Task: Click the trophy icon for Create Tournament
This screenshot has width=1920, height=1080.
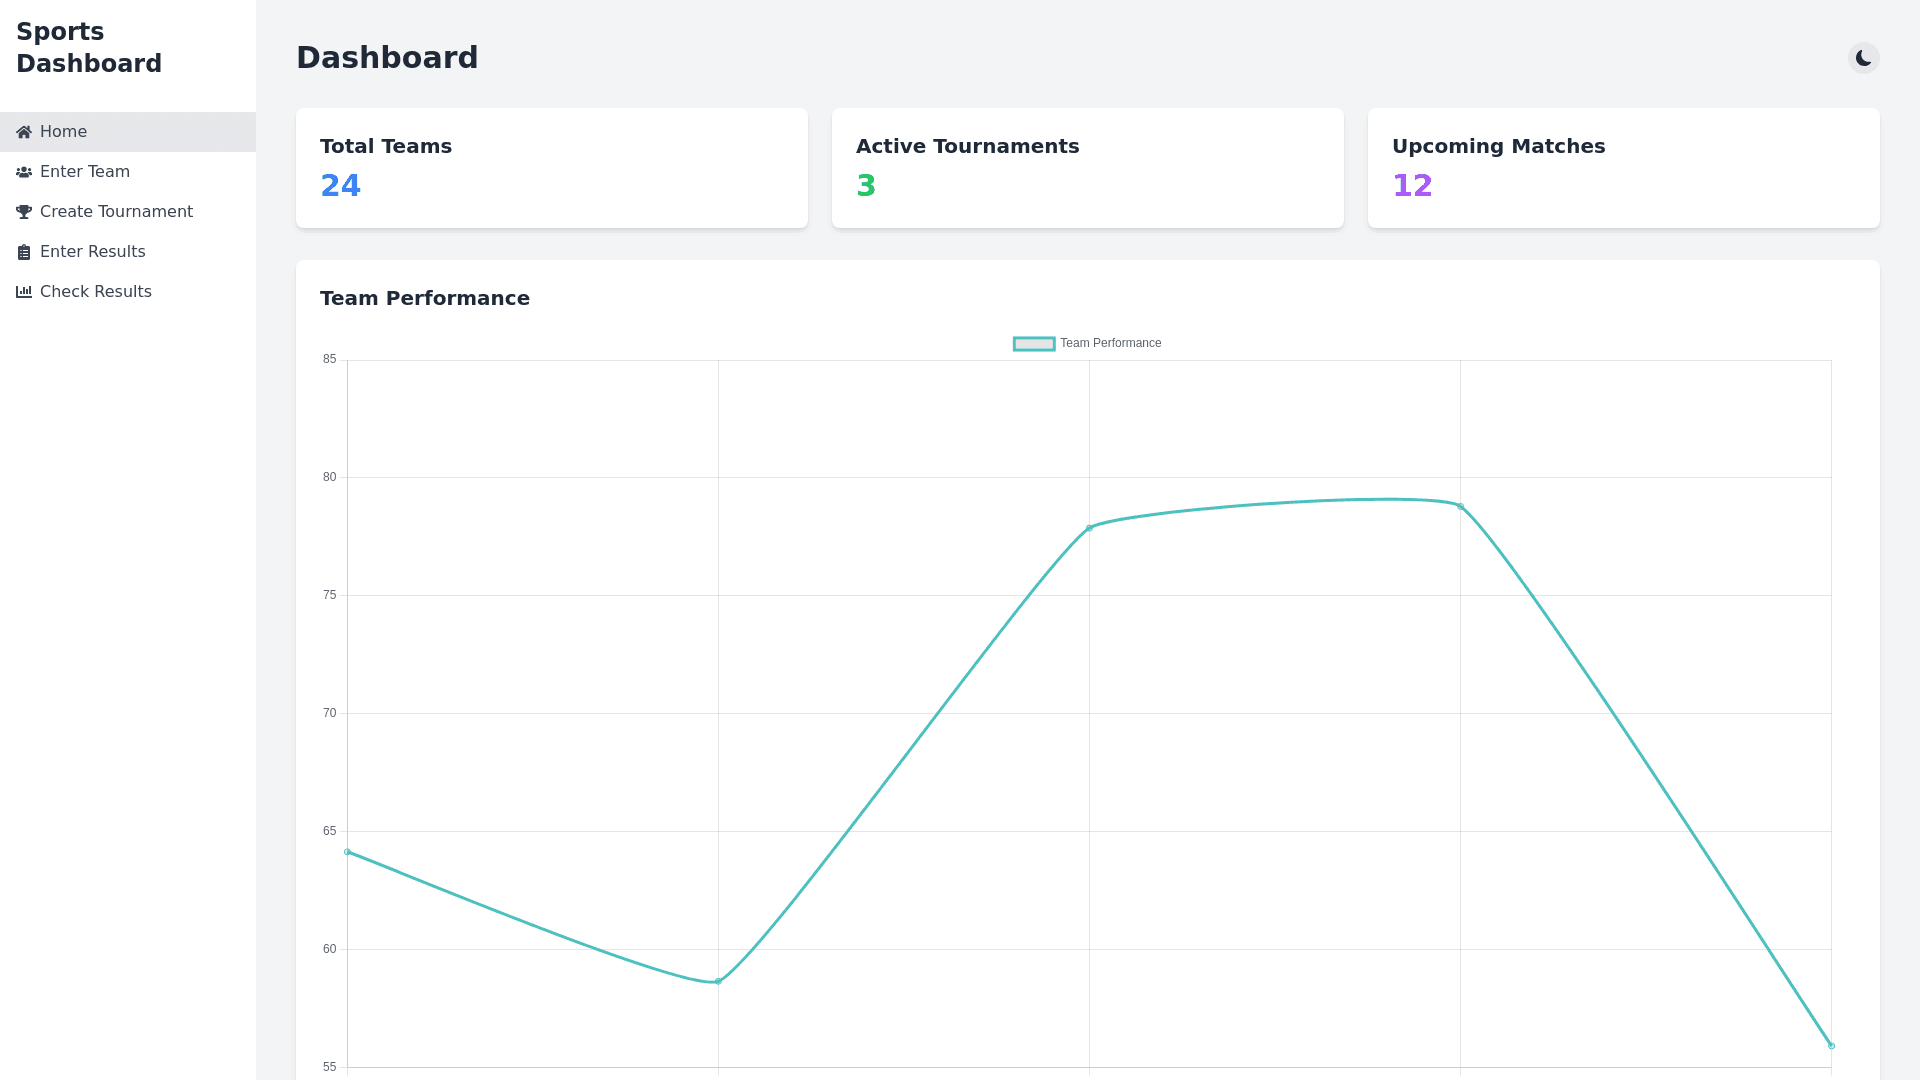Action: (24, 212)
